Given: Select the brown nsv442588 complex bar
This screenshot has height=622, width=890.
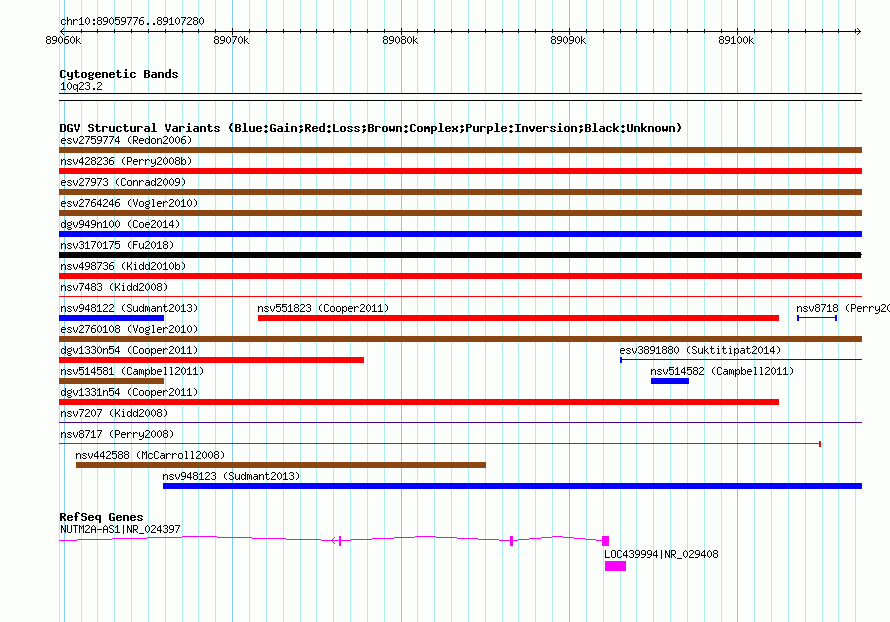Looking at the screenshot, I should [x=281, y=465].
